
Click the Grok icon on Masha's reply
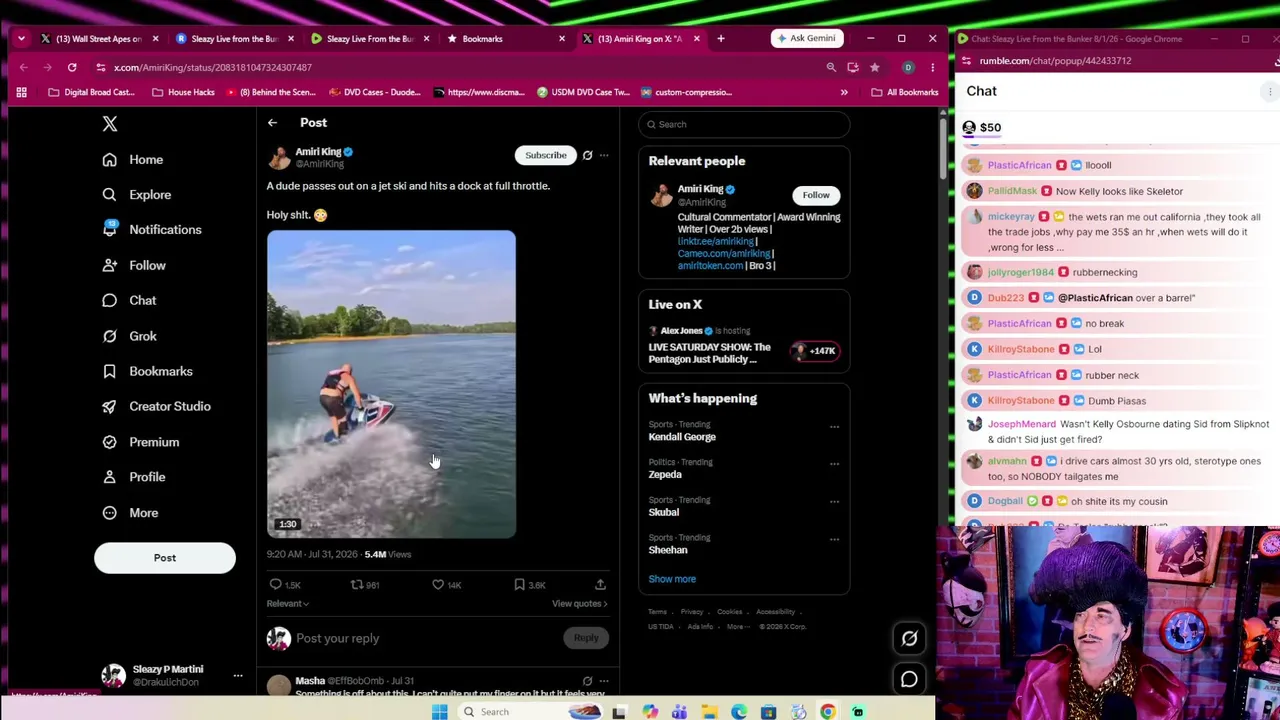point(587,681)
